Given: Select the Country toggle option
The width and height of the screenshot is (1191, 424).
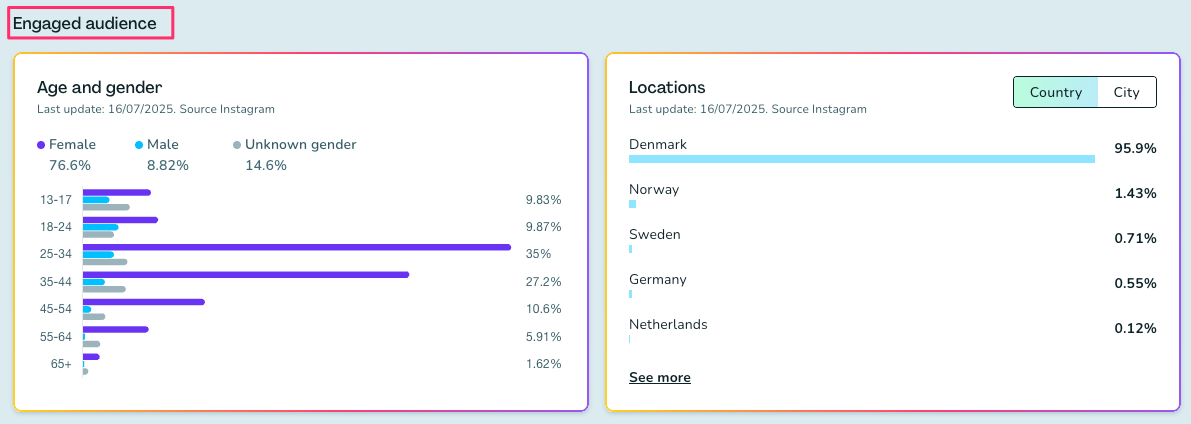Looking at the screenshot, I should click(x=1055, y=92).
